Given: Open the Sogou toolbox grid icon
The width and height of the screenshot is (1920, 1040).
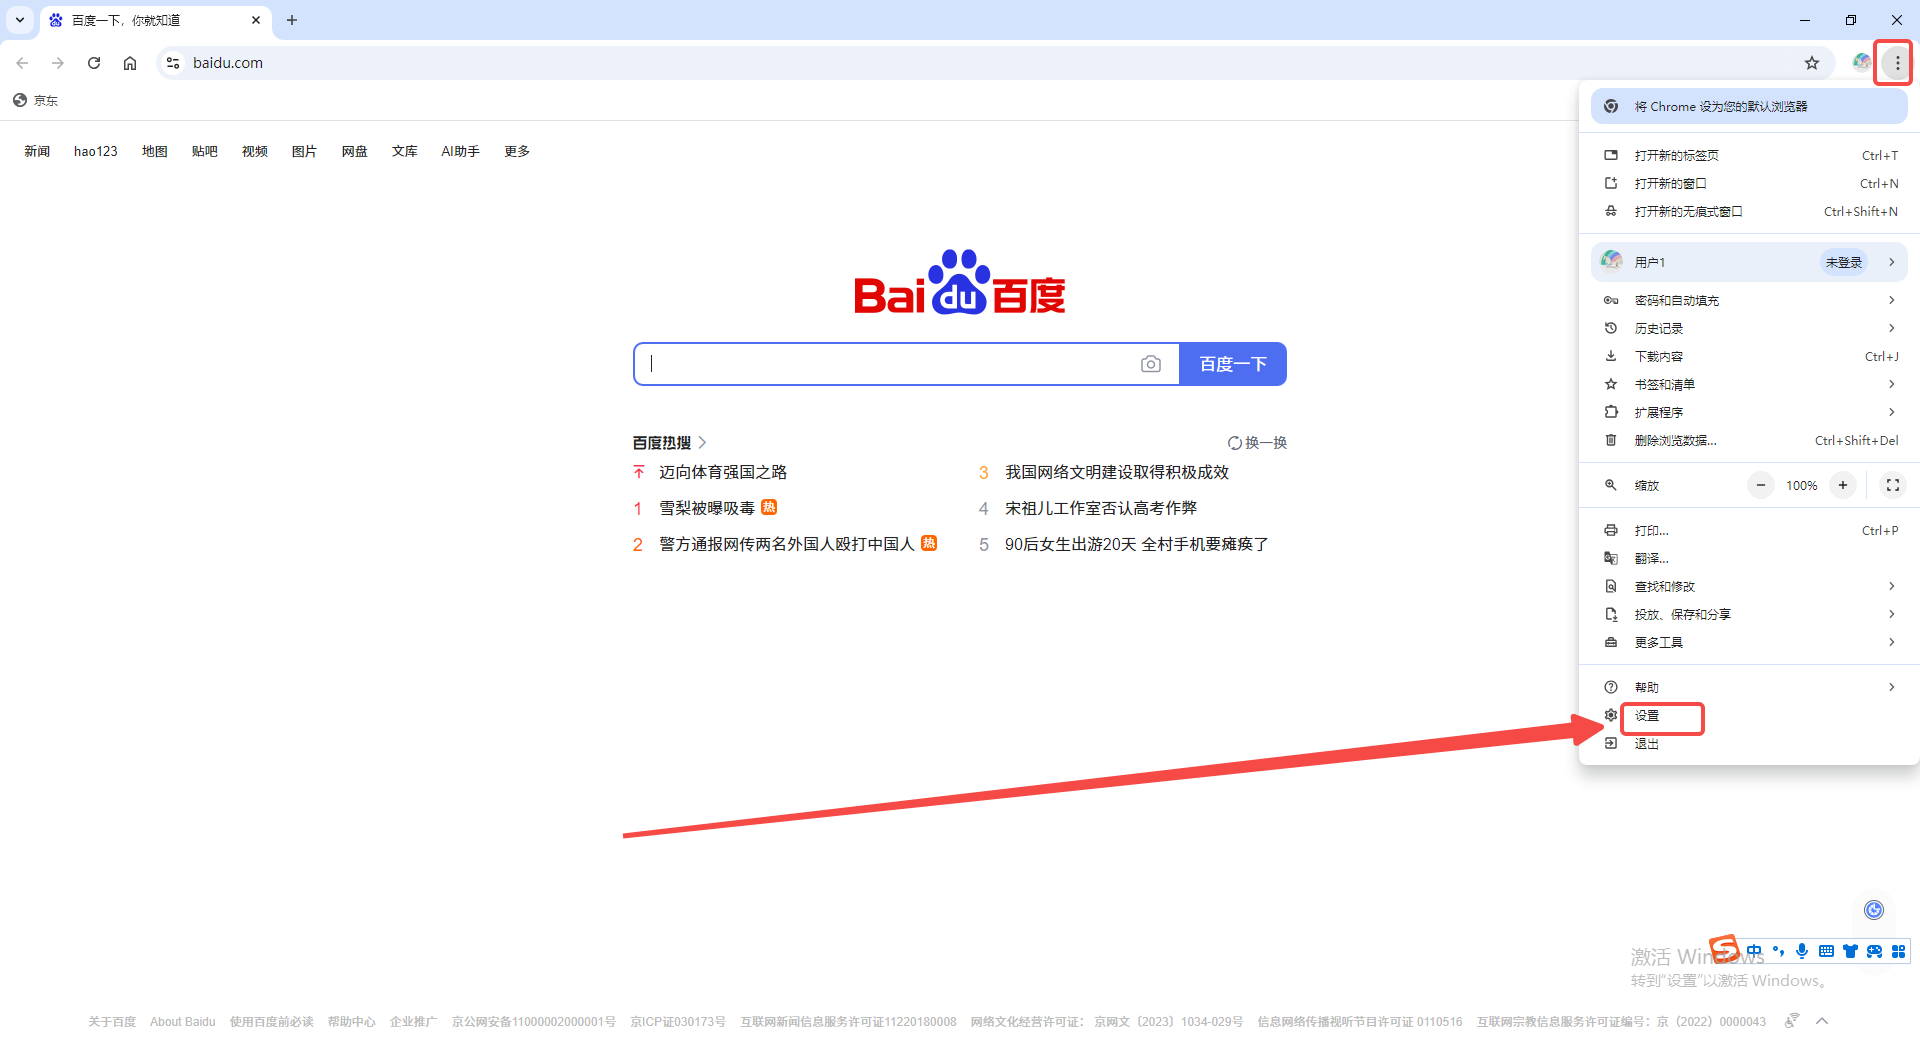Looking at the screenshot, I should click(1898, 951).
